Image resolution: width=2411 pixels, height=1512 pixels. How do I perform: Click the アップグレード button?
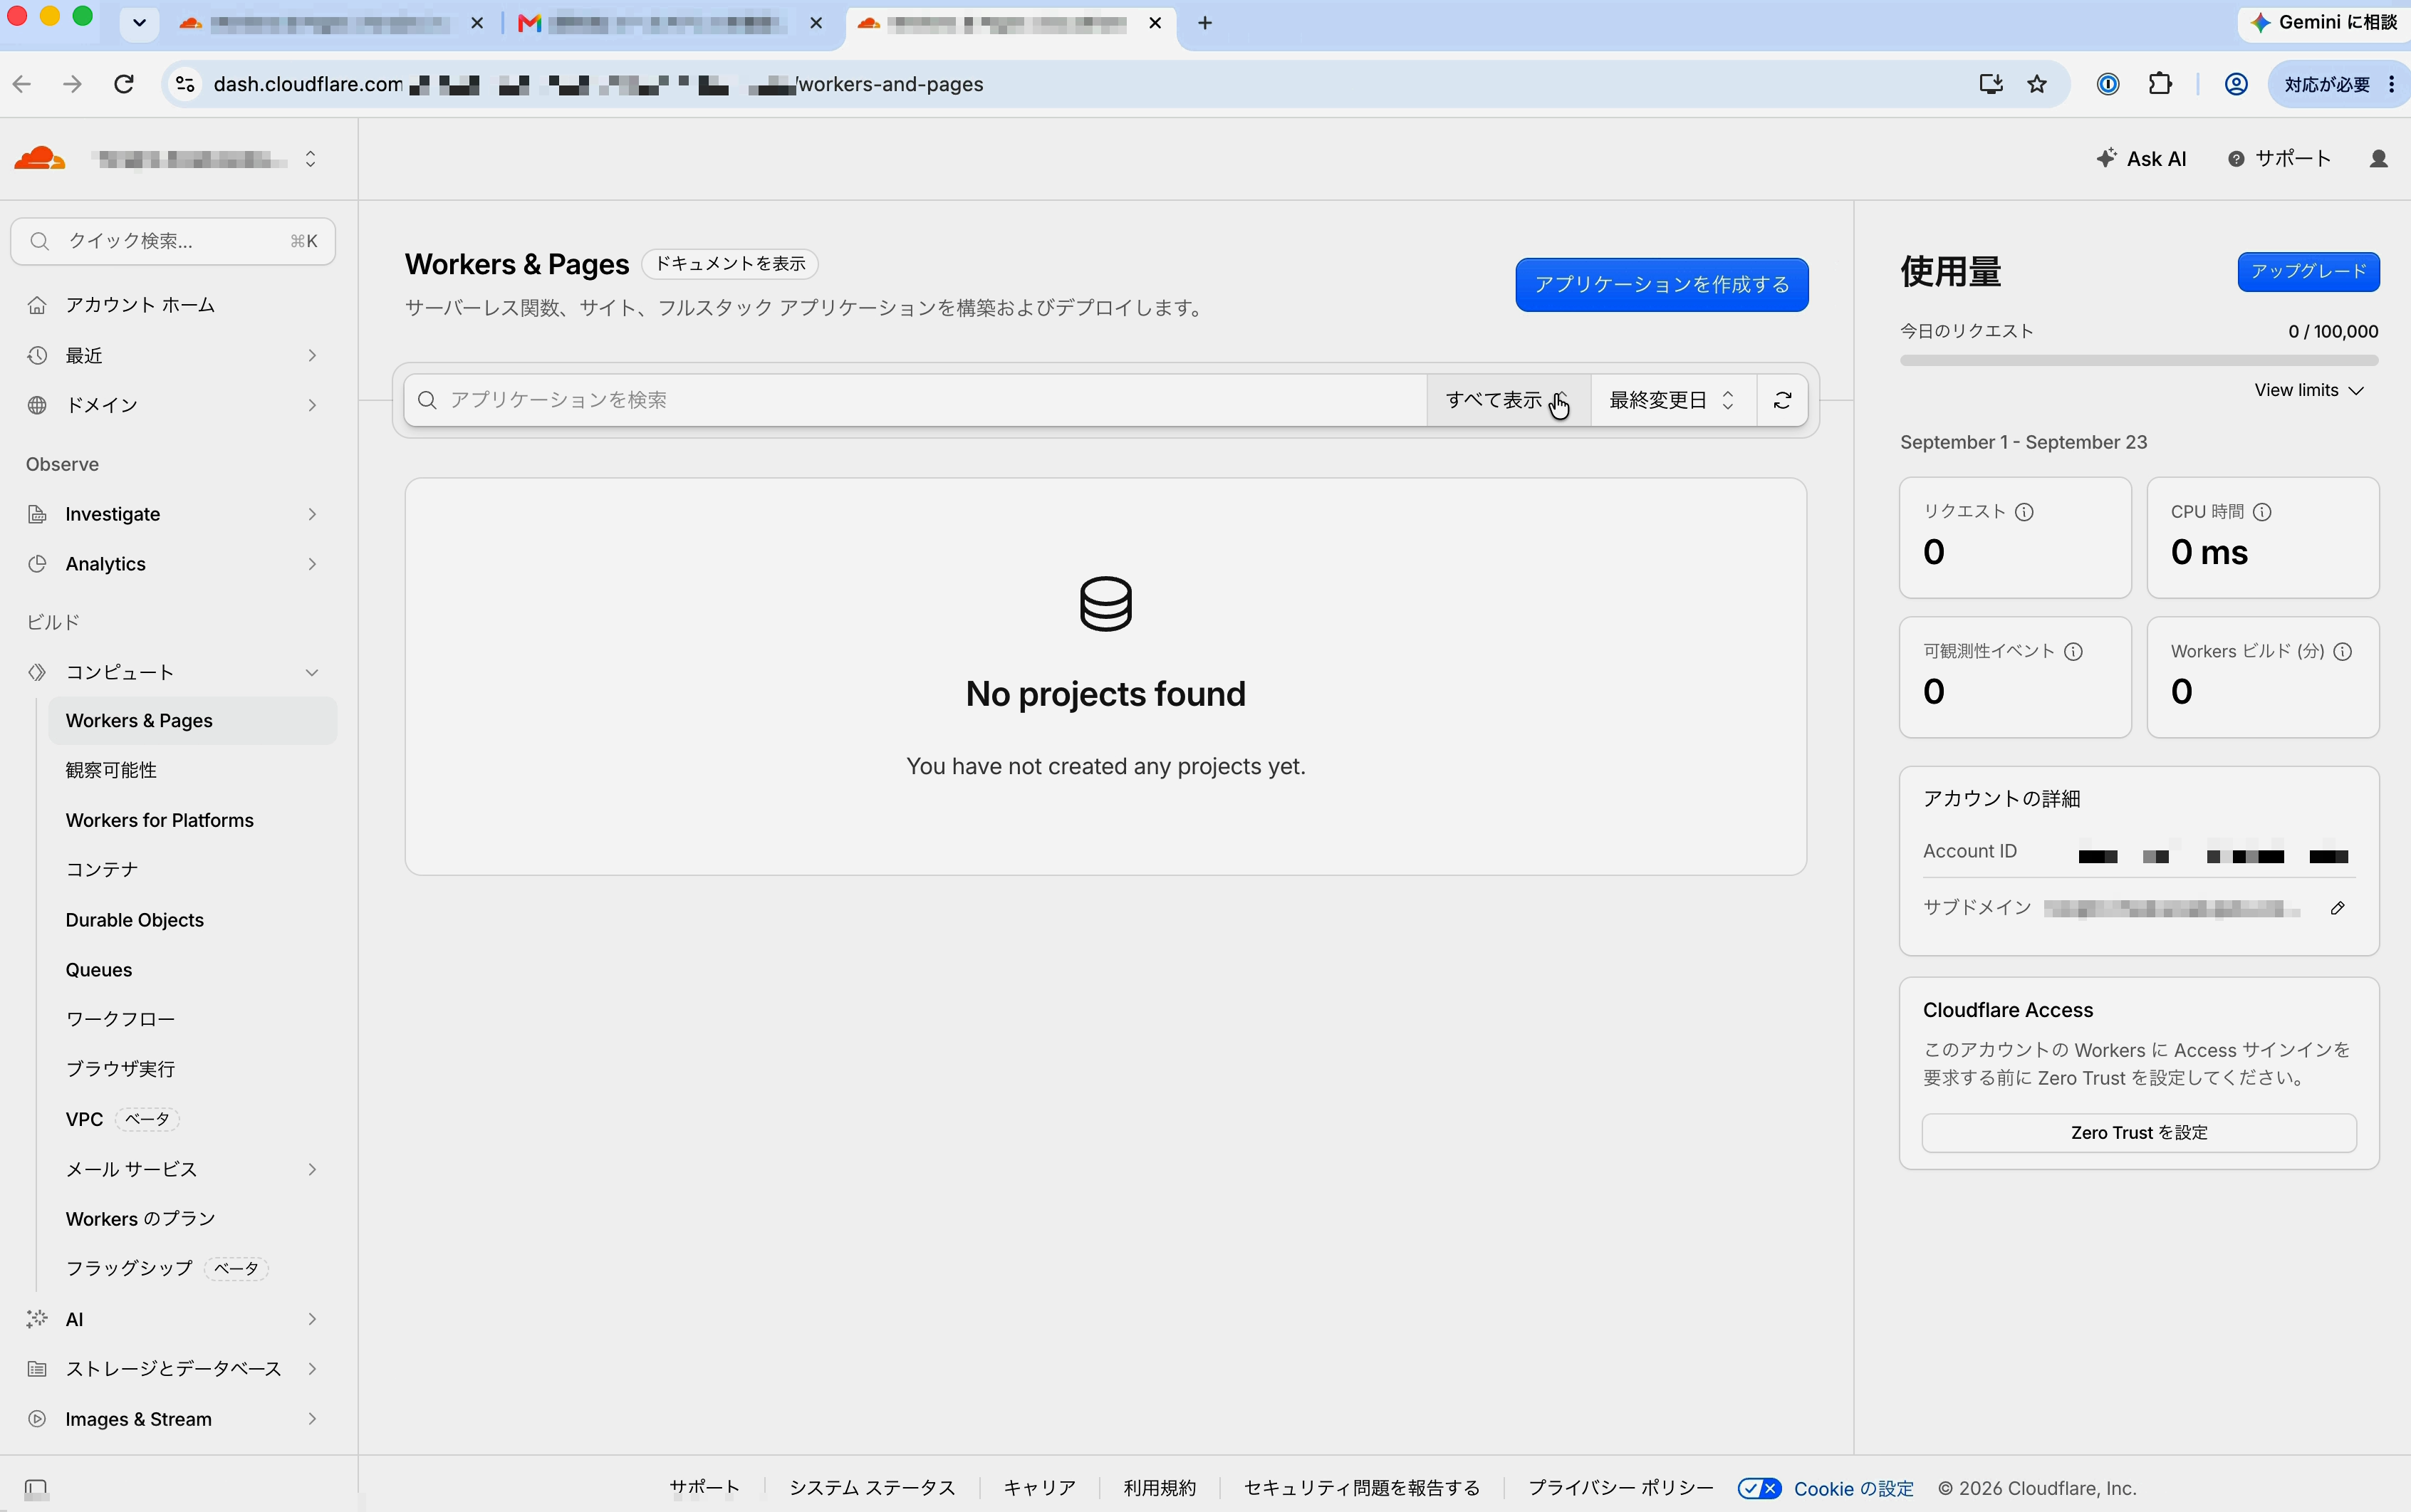point(2308,272)
